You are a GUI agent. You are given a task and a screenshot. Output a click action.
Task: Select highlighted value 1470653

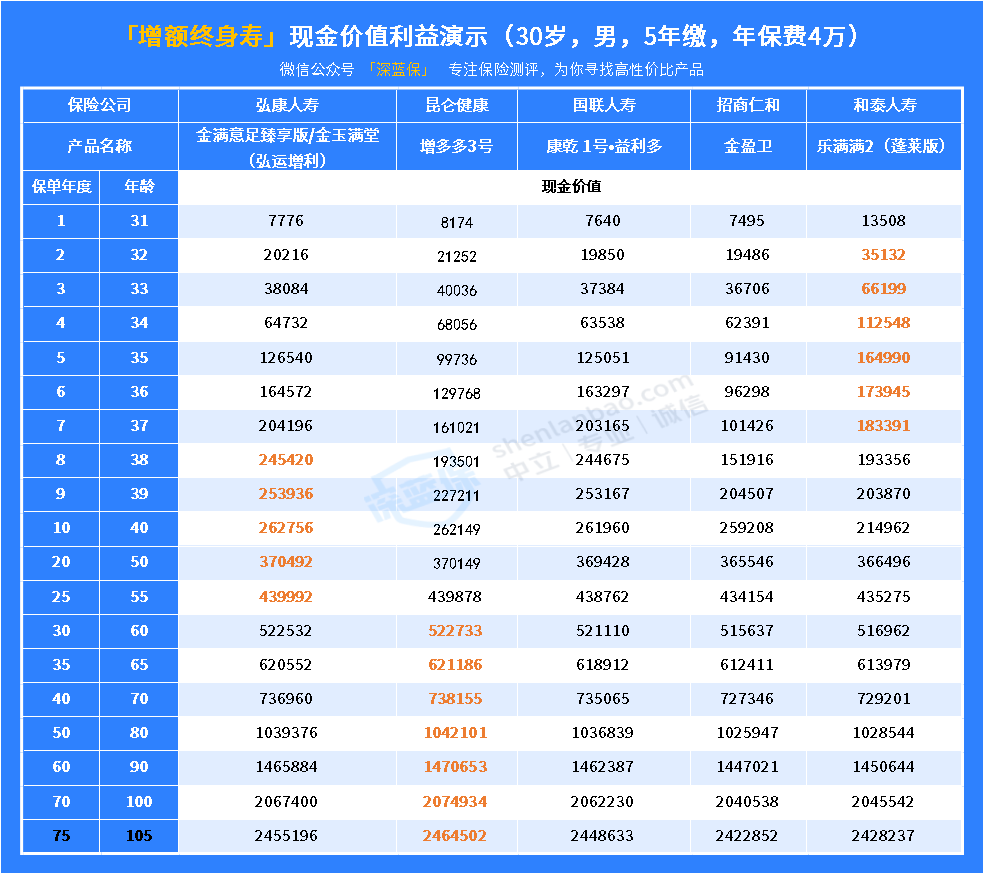point(455,766)
